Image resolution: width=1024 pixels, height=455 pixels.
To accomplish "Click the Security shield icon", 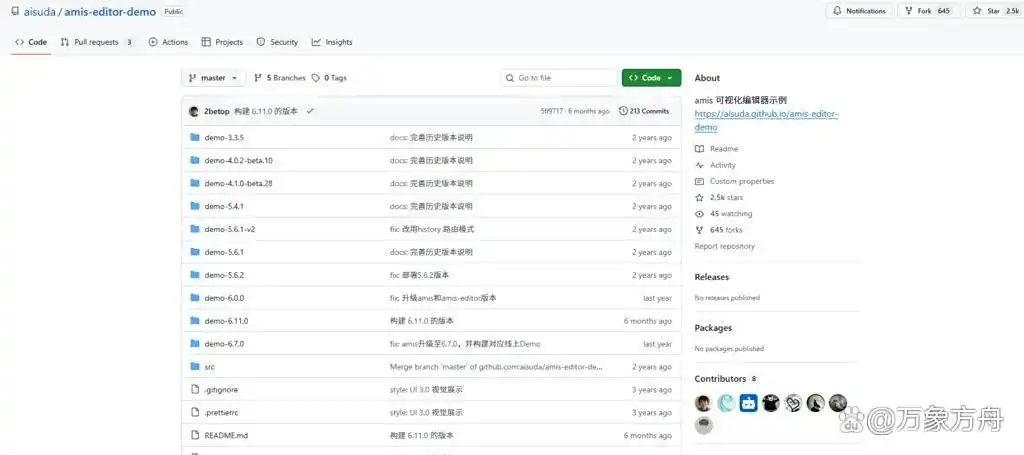I will (261, 42).
